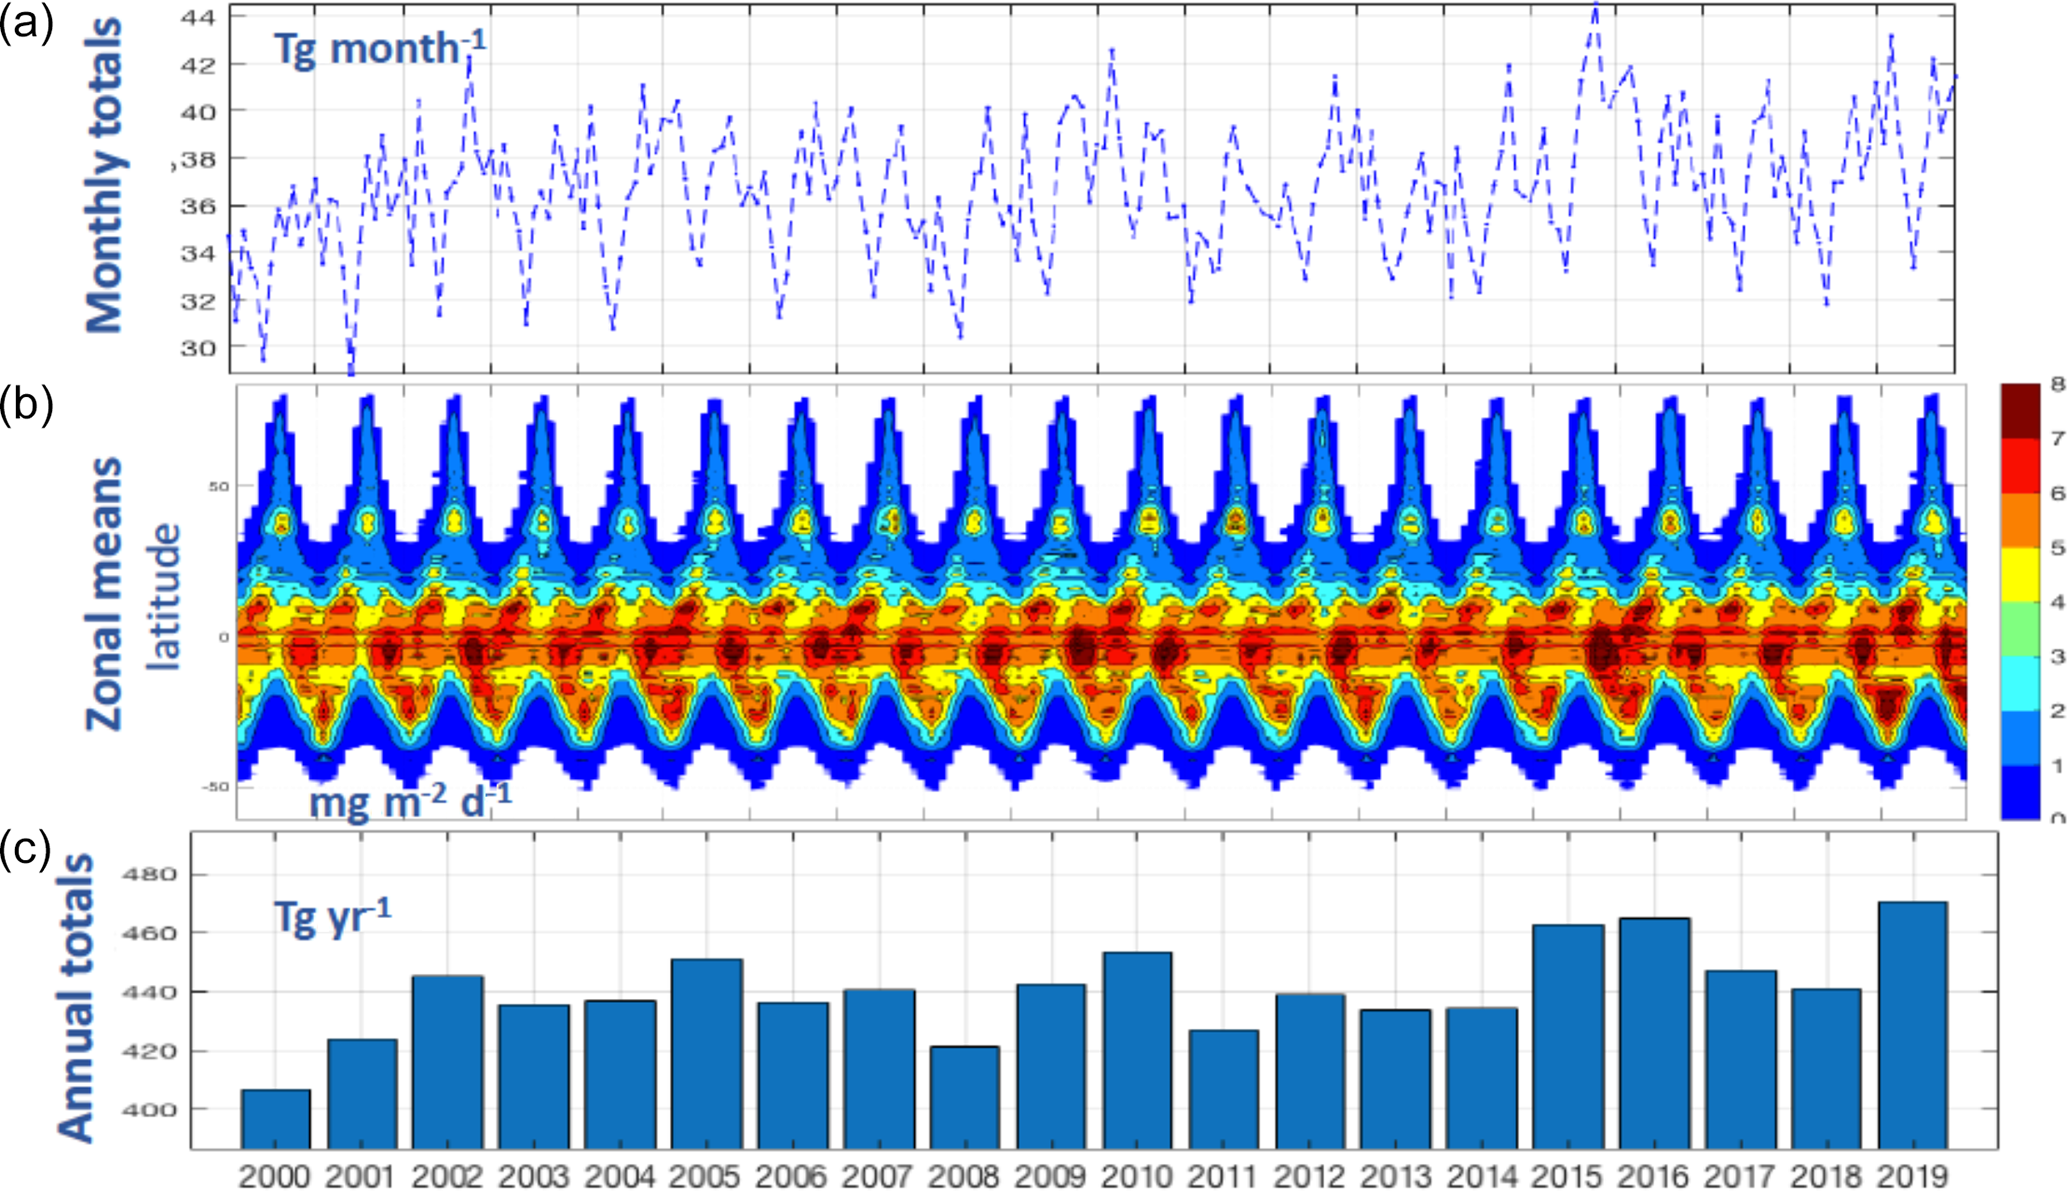This screenshot has width=2067, height=1191.
Task: Click the orange colorbar segment
Action: coord(2019,520)
